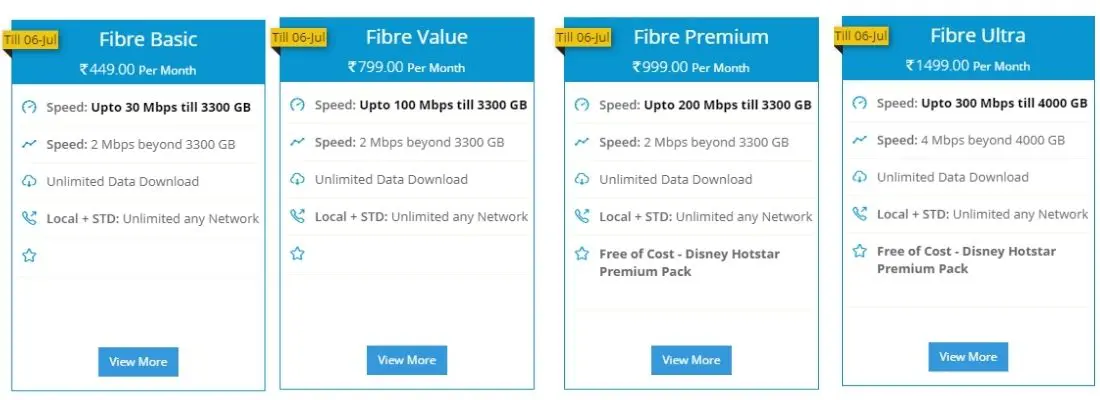This screenshot has width=1100, height=400.
Task: Click the phone icon in Fibre Ultra card
Action: click(859, 213)
